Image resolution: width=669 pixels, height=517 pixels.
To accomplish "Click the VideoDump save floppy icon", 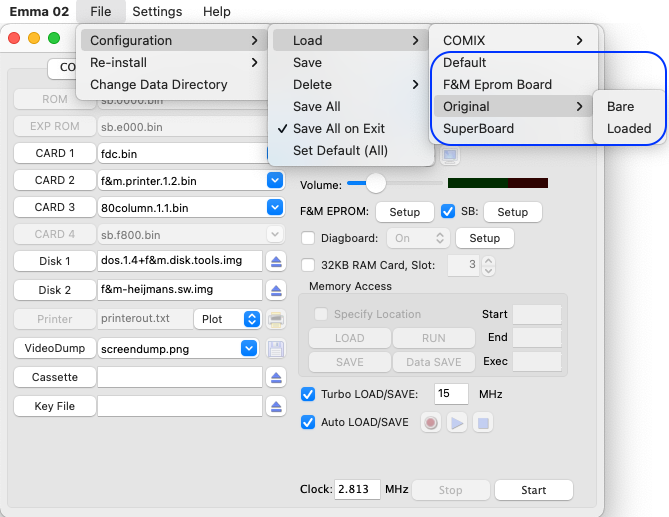I will tap(276, 349).
